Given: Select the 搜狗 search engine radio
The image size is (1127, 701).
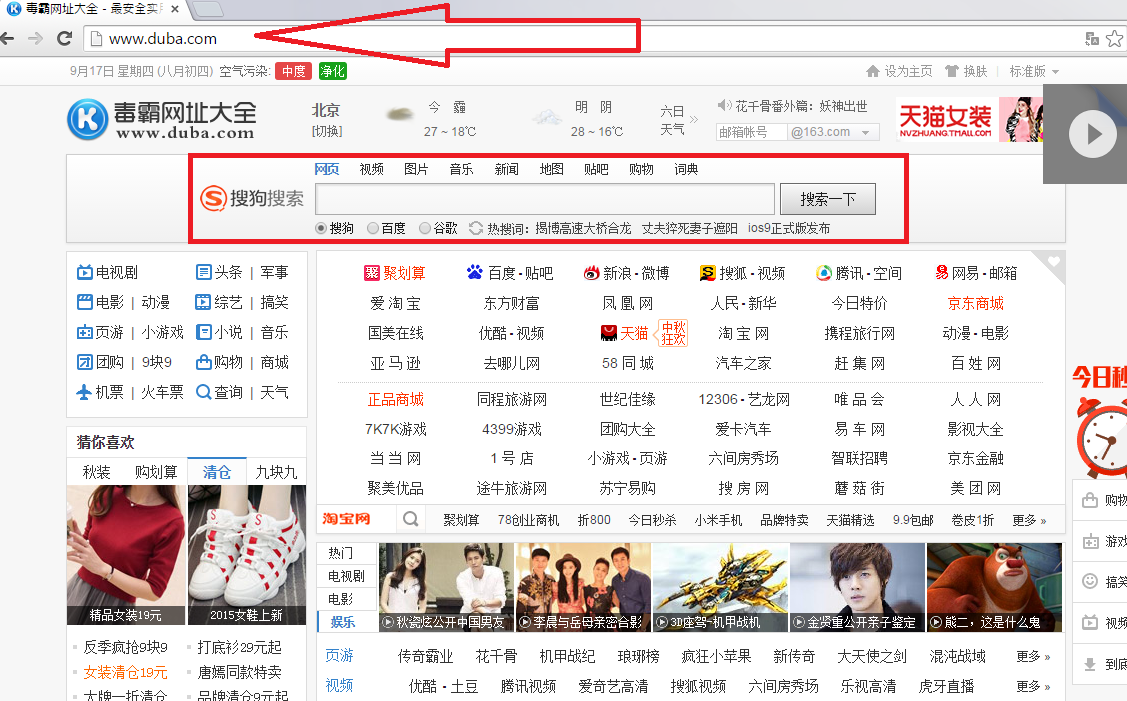Looking at the screenshot, I should click(x=321, y=229).
